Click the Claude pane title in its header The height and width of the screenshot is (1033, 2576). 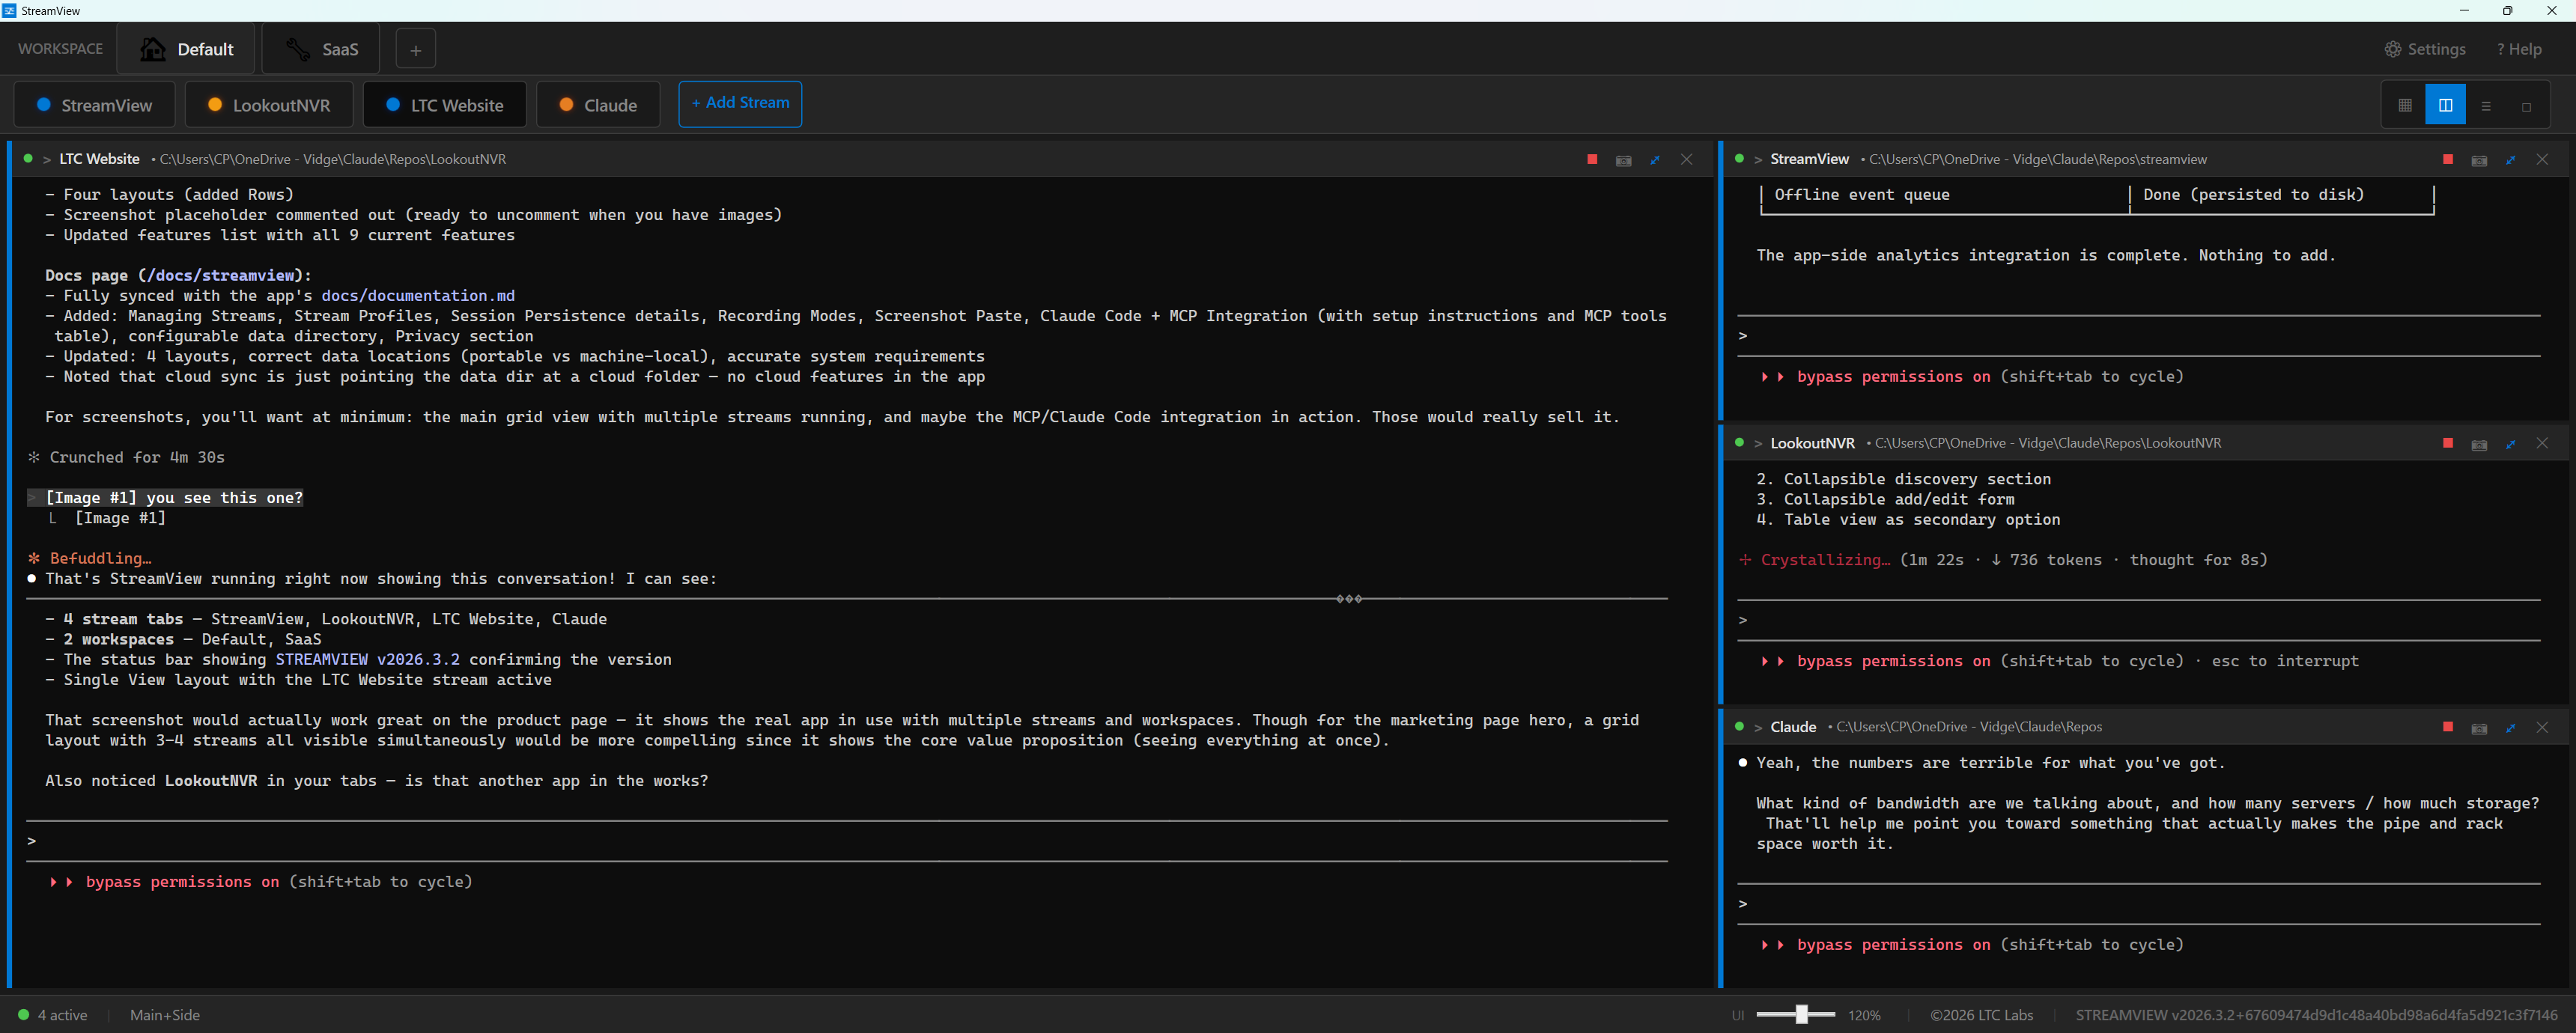pyautogui.click(x=1793, y=727)
